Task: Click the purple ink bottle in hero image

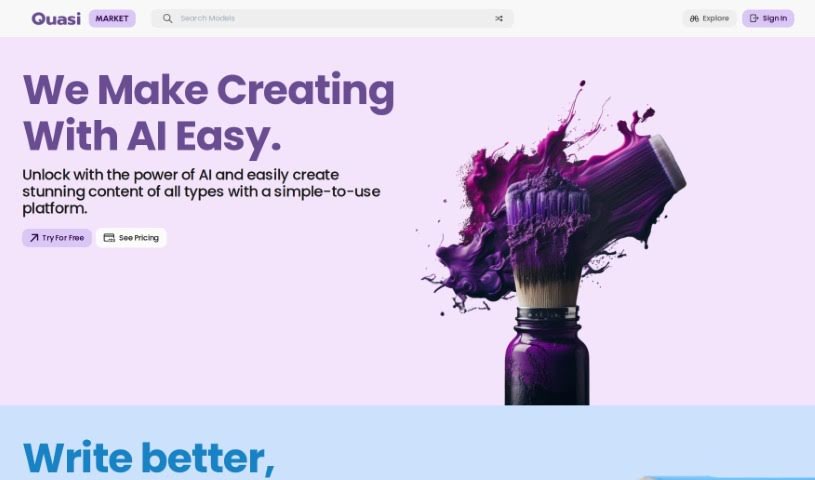Action: 547,356
